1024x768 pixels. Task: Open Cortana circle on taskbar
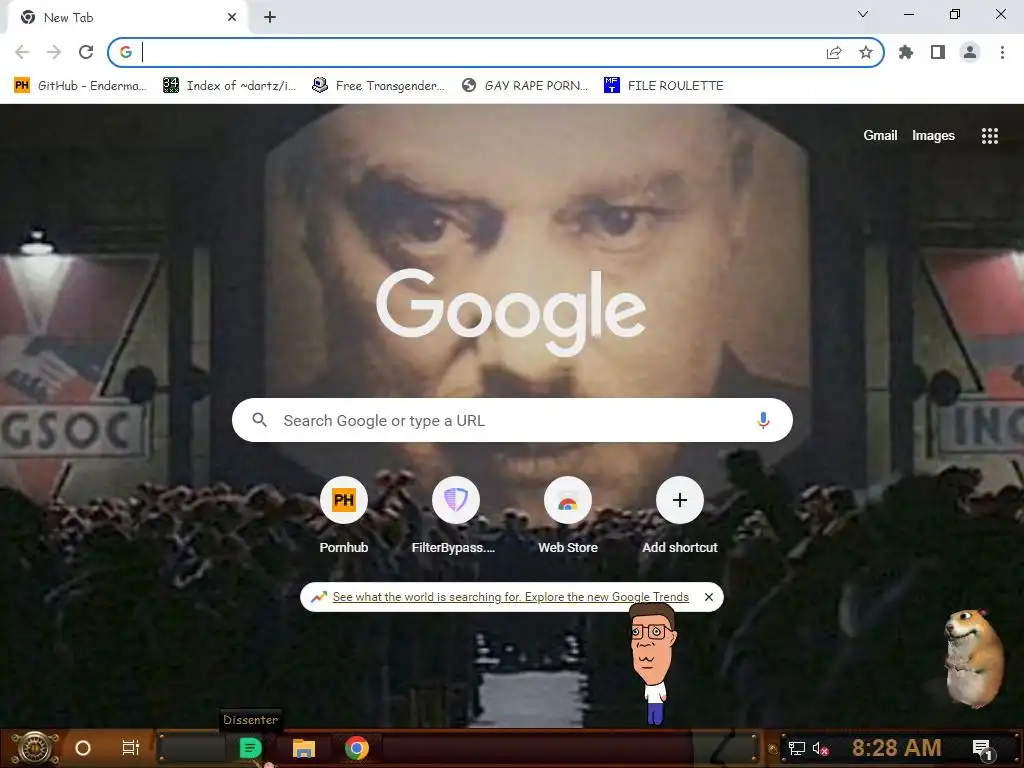83,748
